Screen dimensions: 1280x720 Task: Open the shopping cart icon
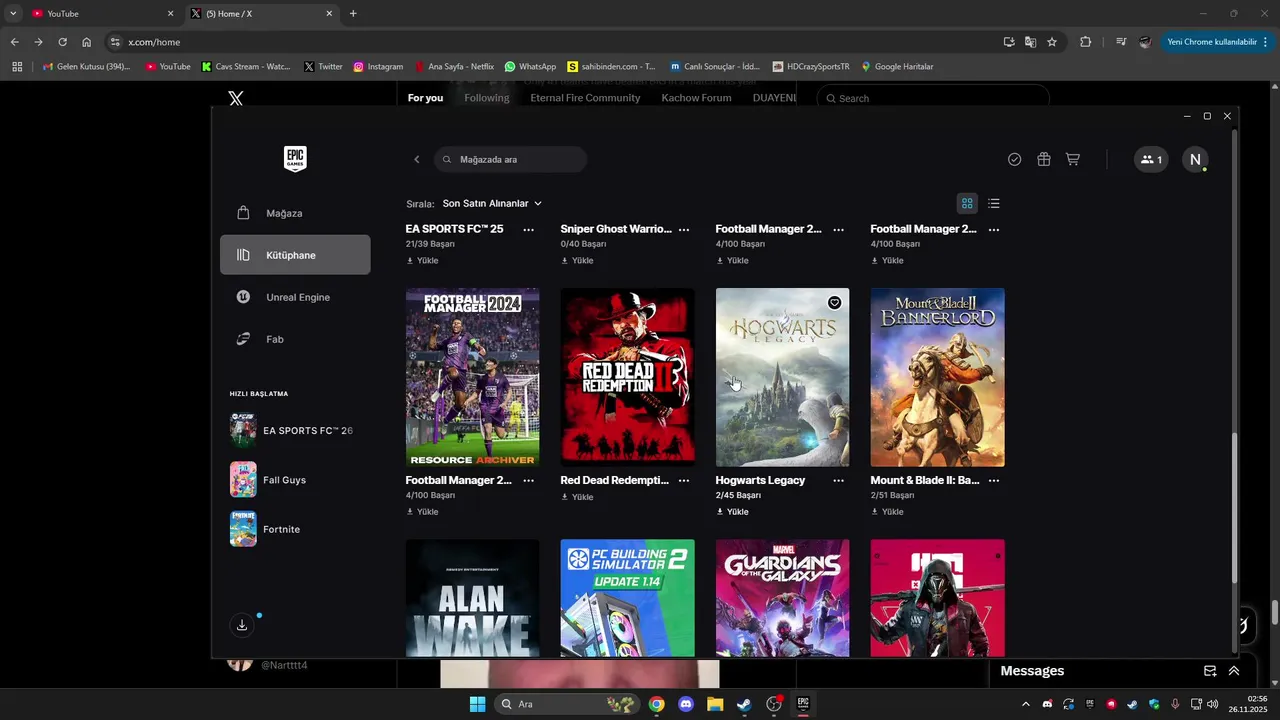[1072, 159]
